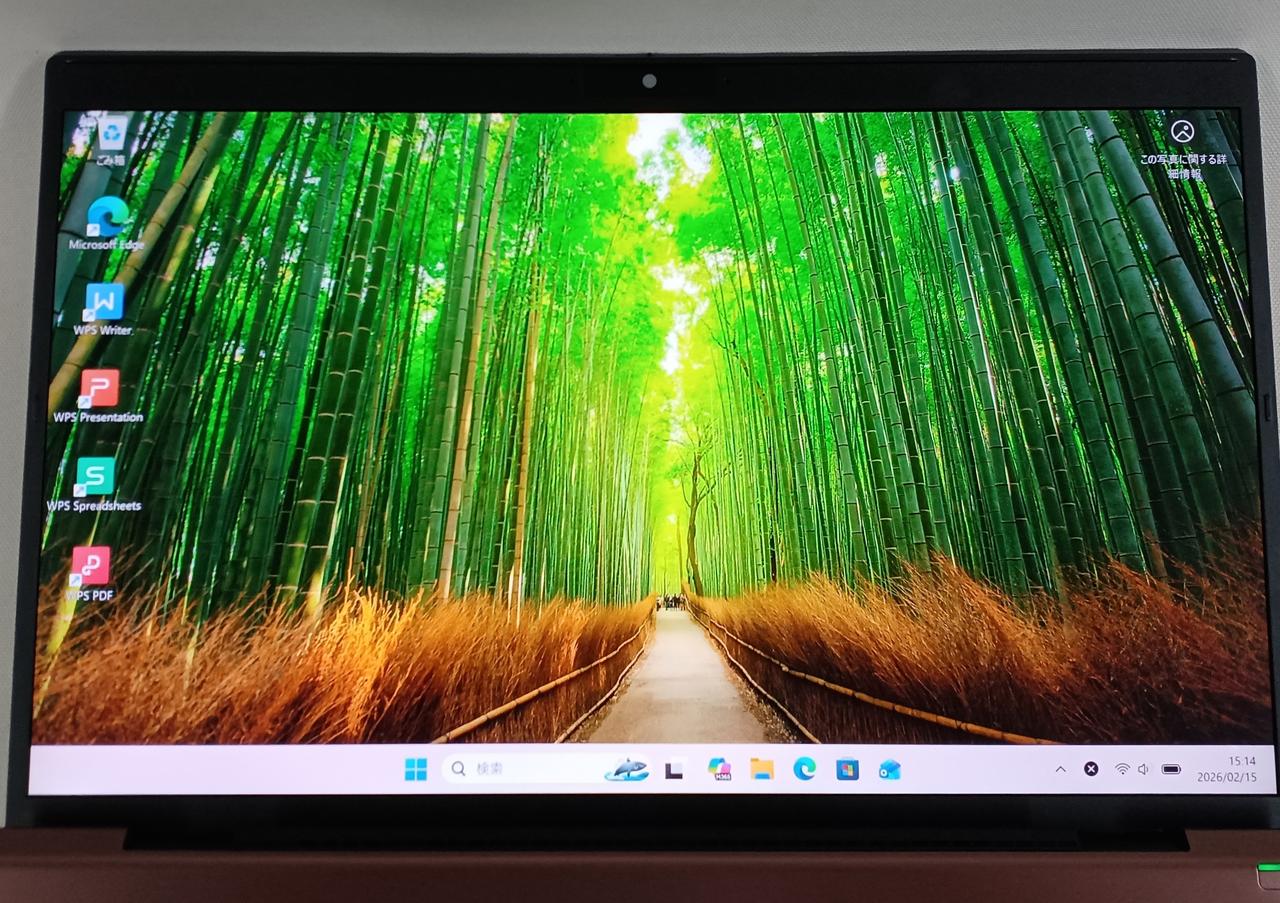Click the taskbar search box
Viewport: 1280px width, 903px height.
[x=520, y=769]
